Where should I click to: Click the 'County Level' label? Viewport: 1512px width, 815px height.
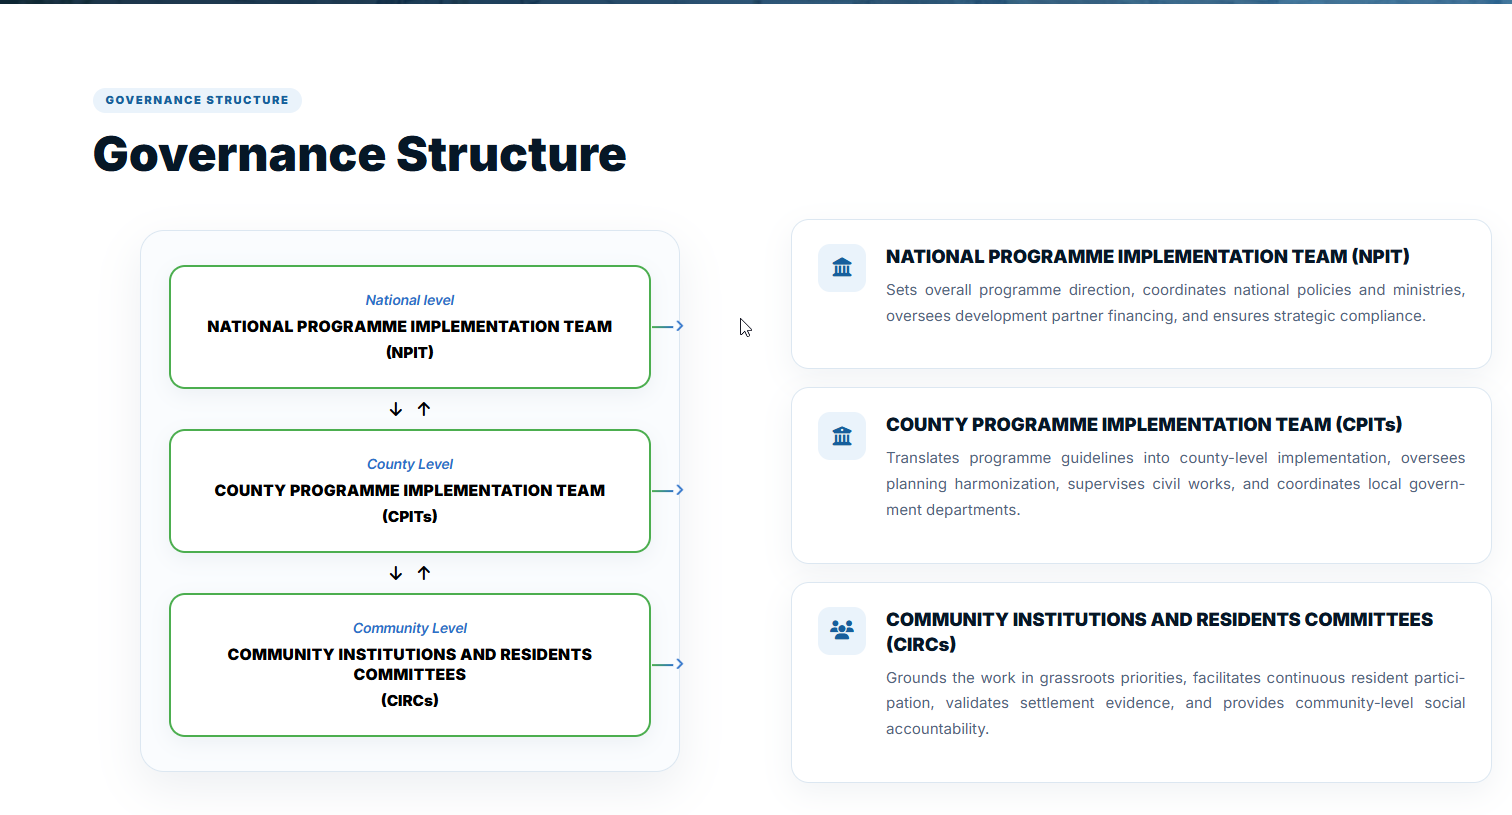click(x=410, y=464)
